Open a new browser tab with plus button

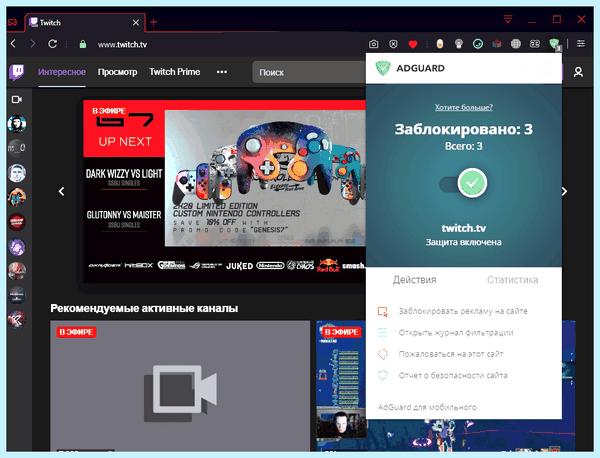coord(153,22)
